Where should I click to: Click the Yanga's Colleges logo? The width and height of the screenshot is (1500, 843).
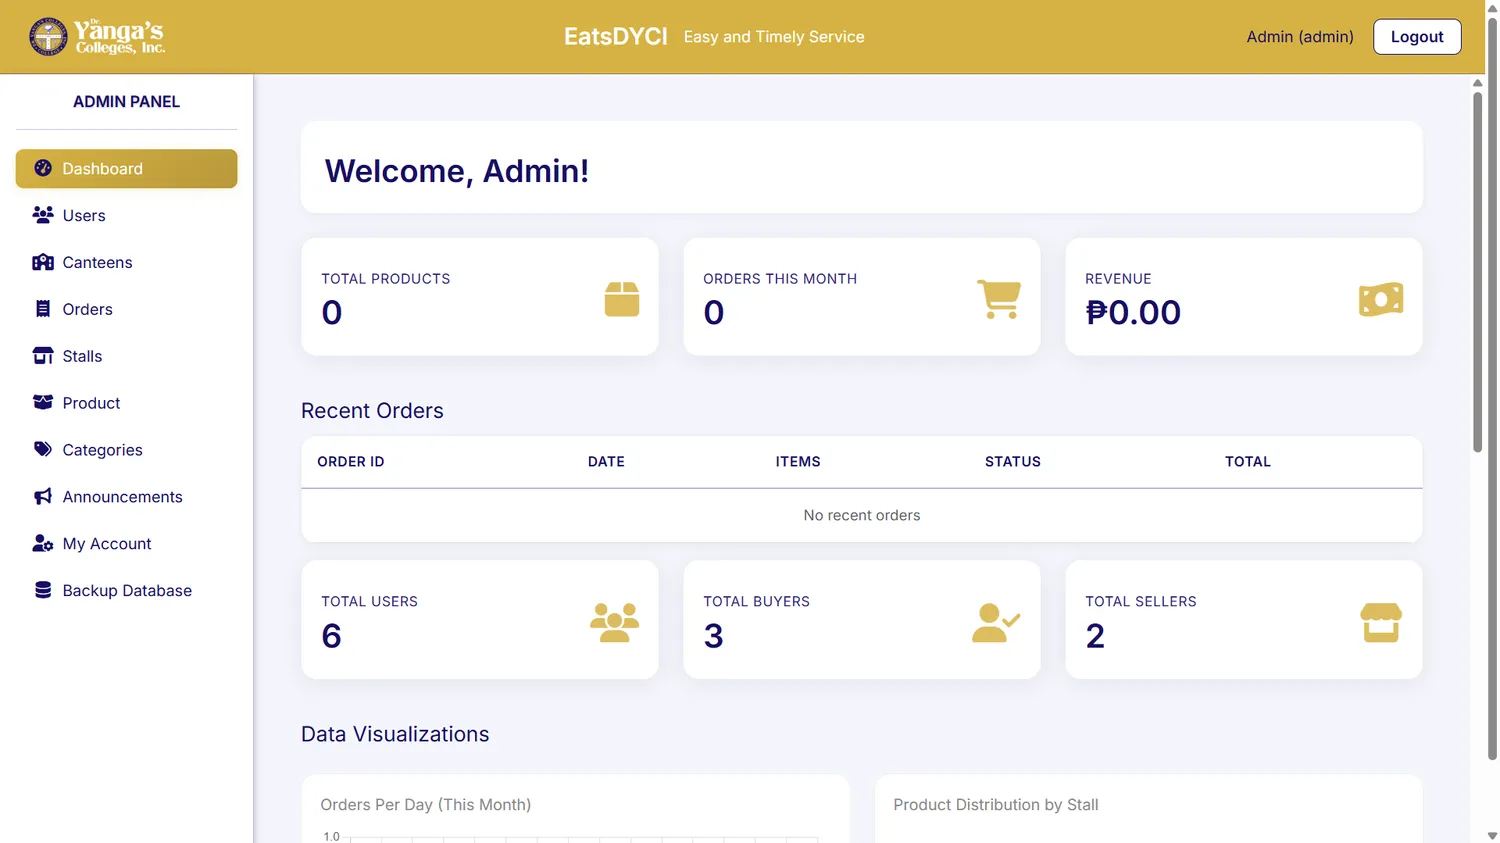click(x=97, y=37)
